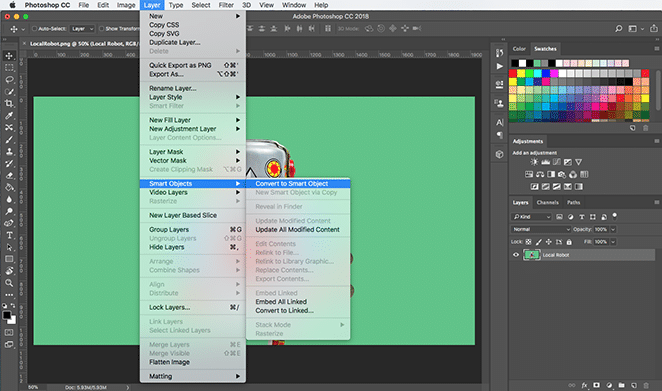662x391 pixels.
Task: Expand the New submenu in Layer menu
Action: coord(193,16)
